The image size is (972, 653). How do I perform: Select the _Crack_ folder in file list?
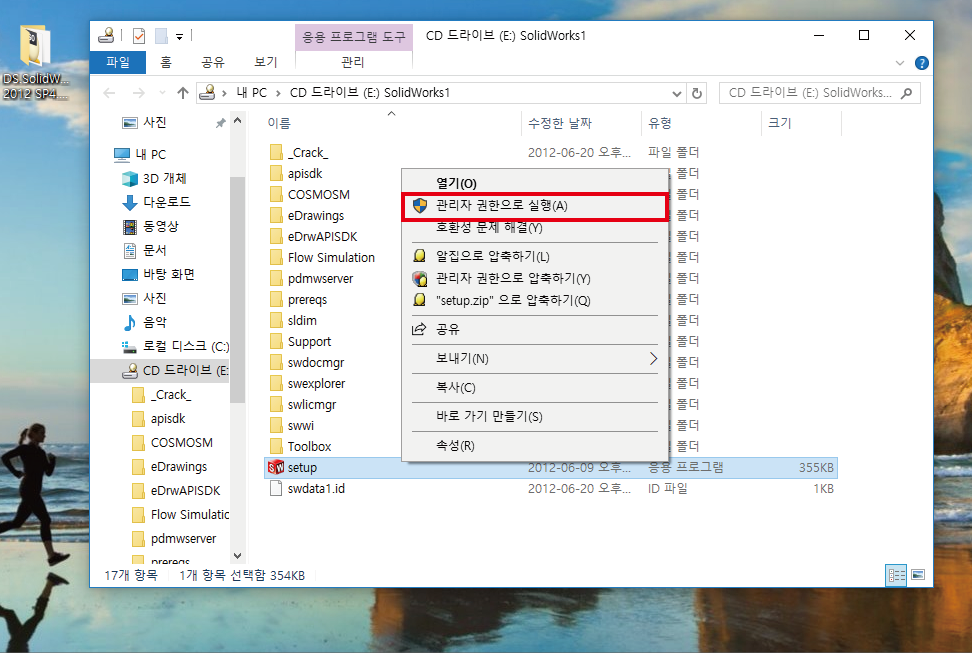pyautogui.click(x=299, y=153)
